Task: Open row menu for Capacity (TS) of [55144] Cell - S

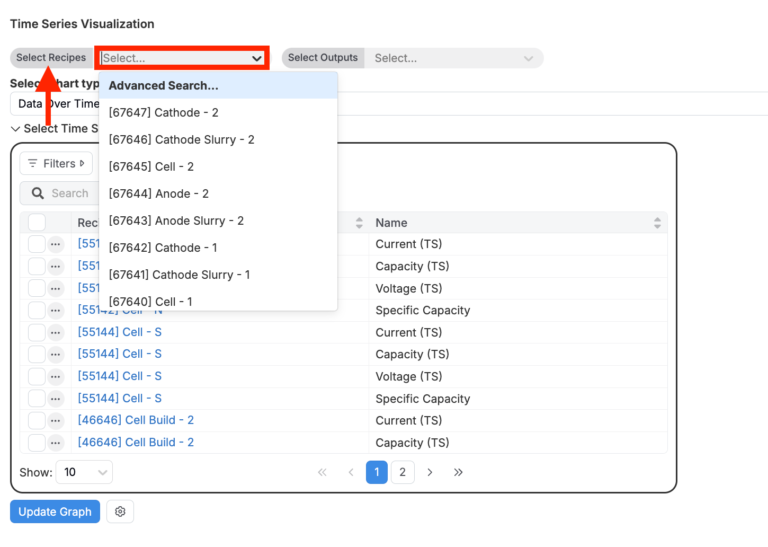Action: pyautogui.click(x=55, y=355)
